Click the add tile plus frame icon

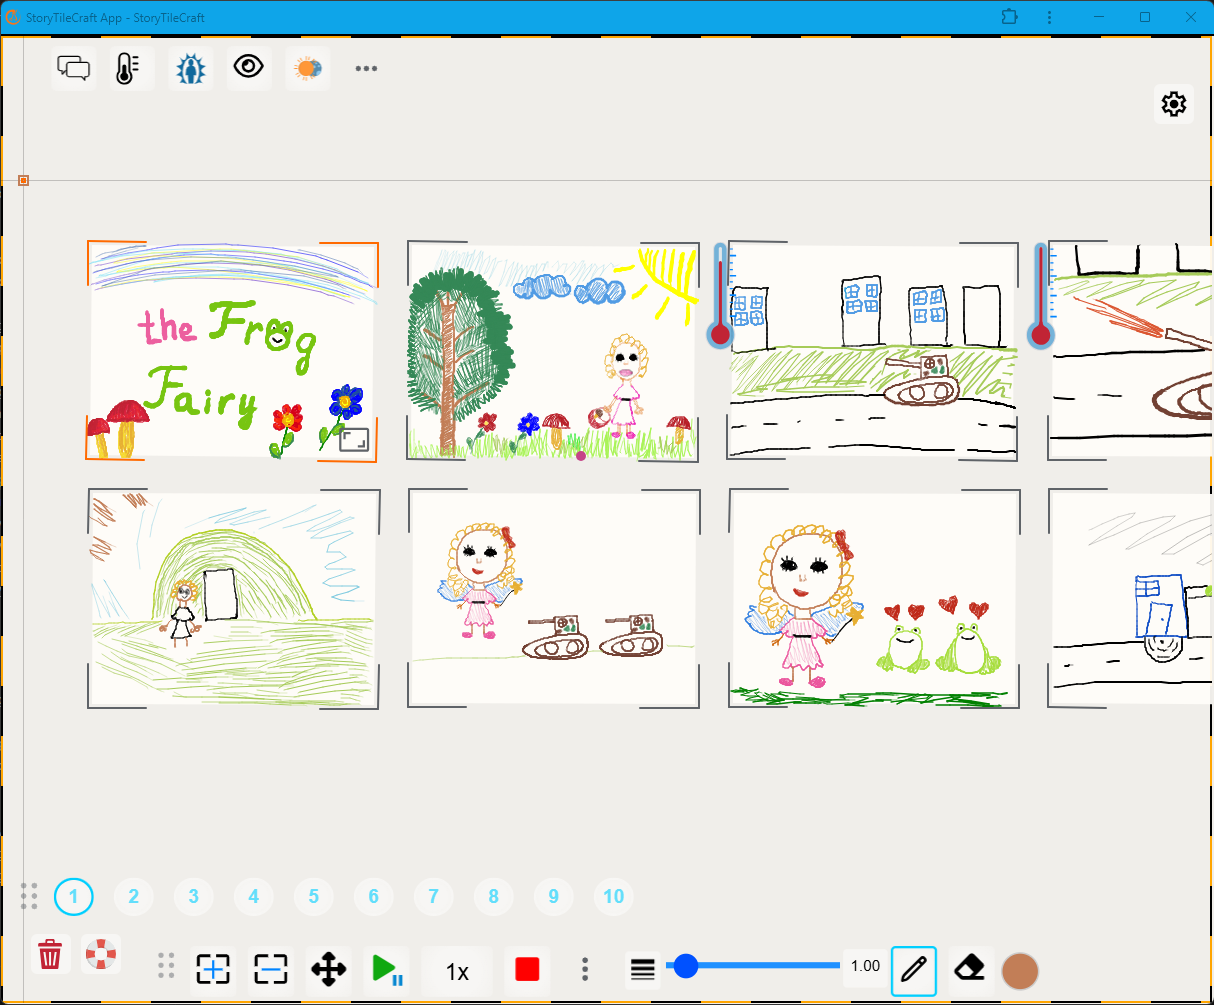point(213,969)
